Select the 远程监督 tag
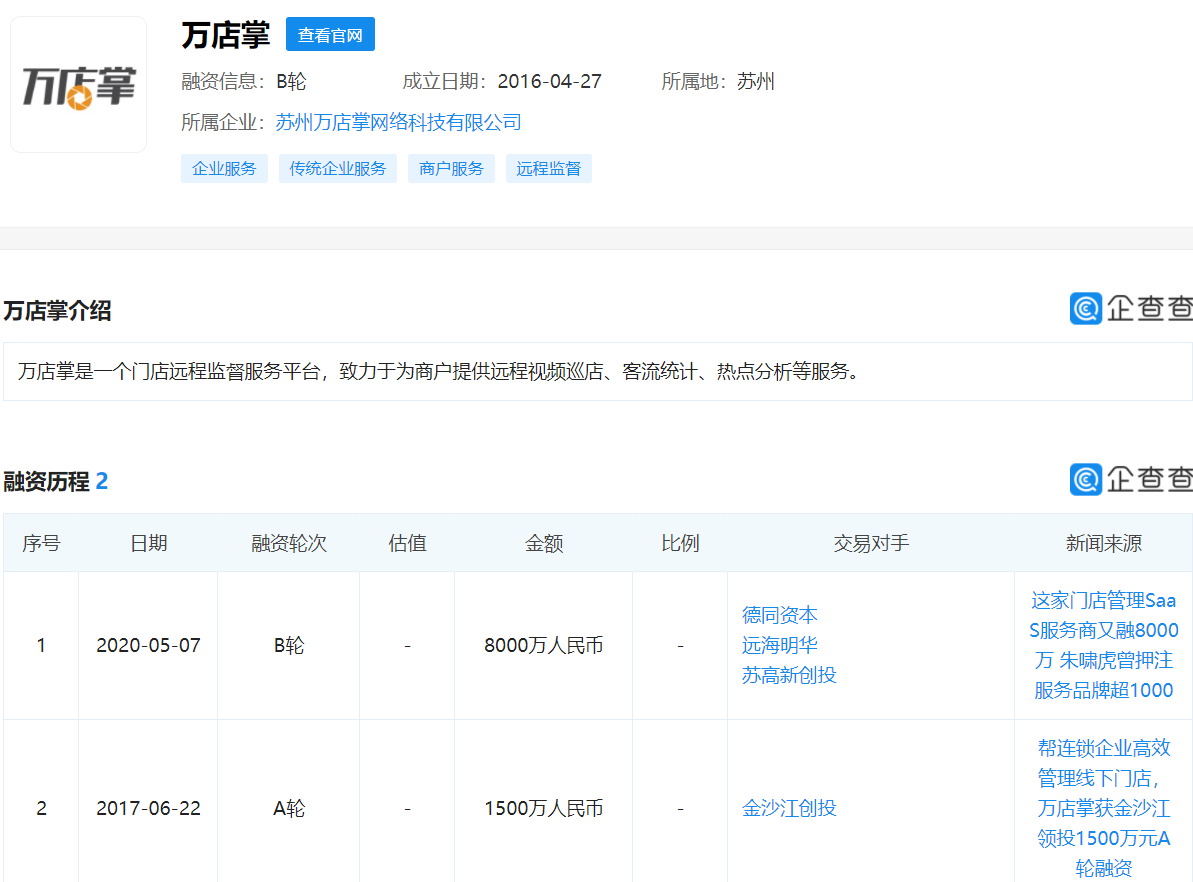 548,168
